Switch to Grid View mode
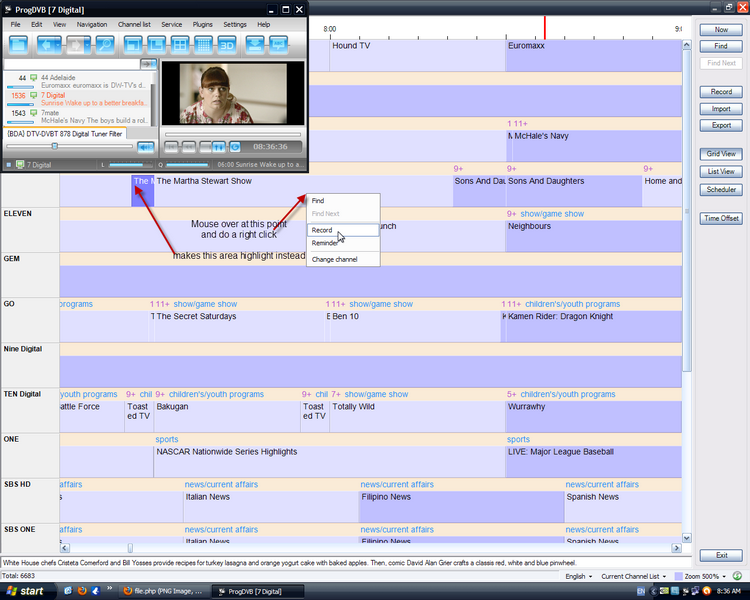 721,154
